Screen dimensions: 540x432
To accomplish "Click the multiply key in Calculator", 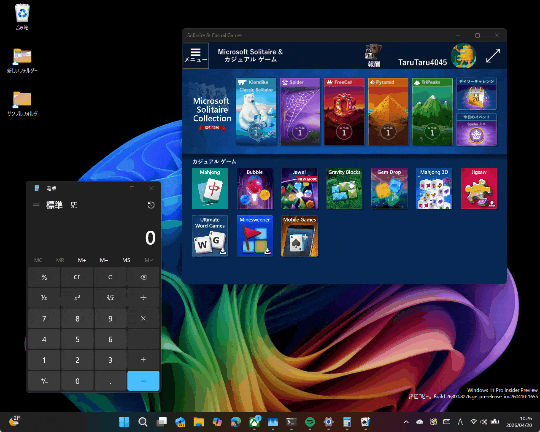I will [x=143, y=319].
